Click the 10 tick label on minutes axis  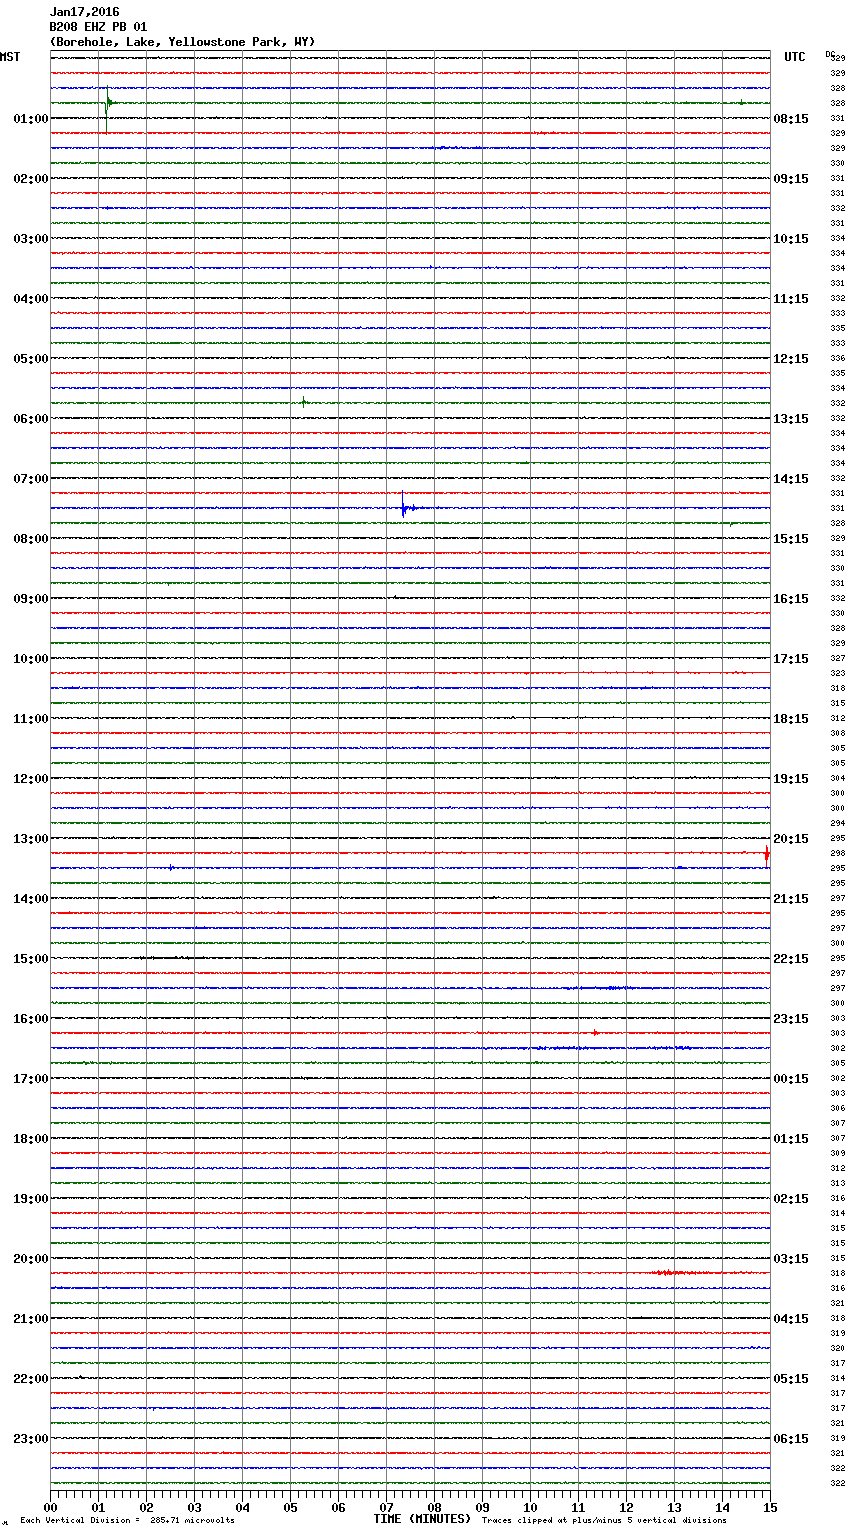point(531,1507)
